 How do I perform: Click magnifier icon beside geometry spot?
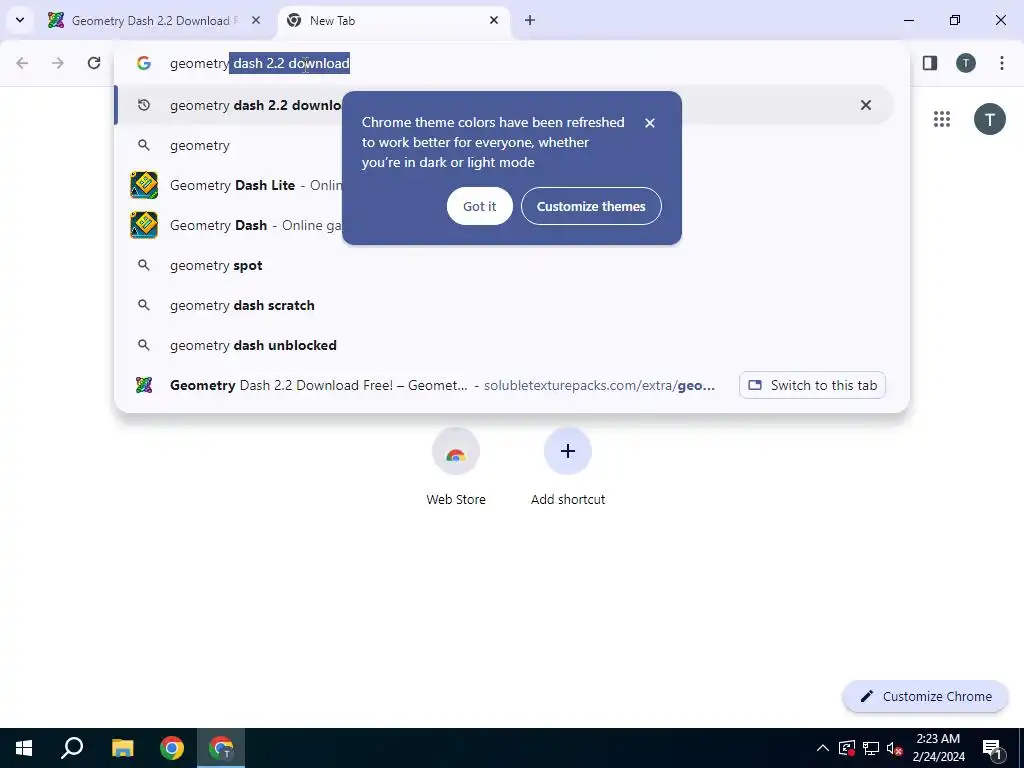[144, 265]
